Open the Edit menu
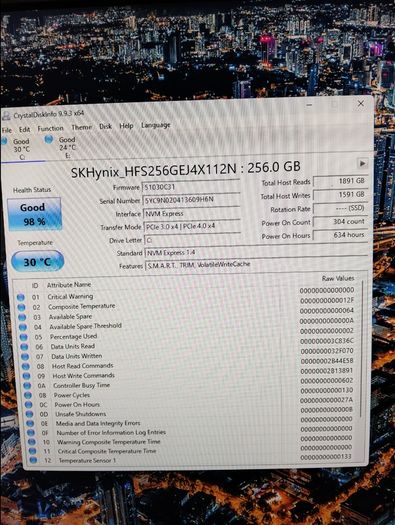This screenshot has height=525, width=395. pyautogui.click(x=24, y=129)
